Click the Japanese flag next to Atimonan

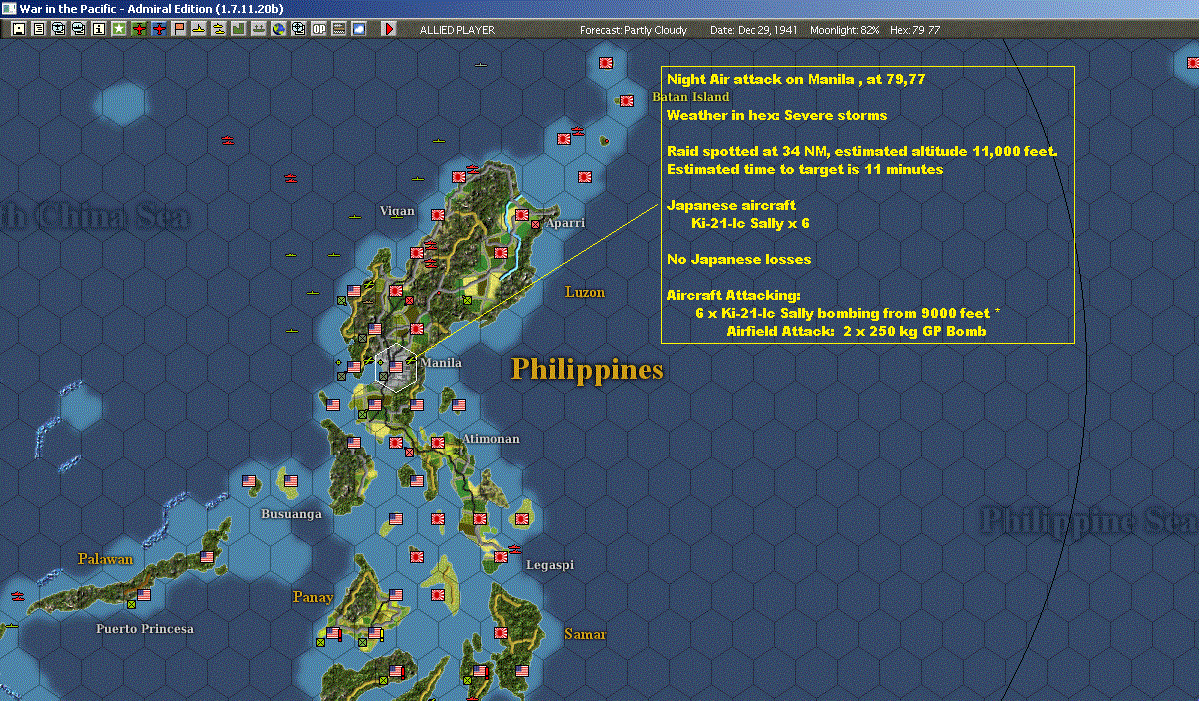point(437,443)
